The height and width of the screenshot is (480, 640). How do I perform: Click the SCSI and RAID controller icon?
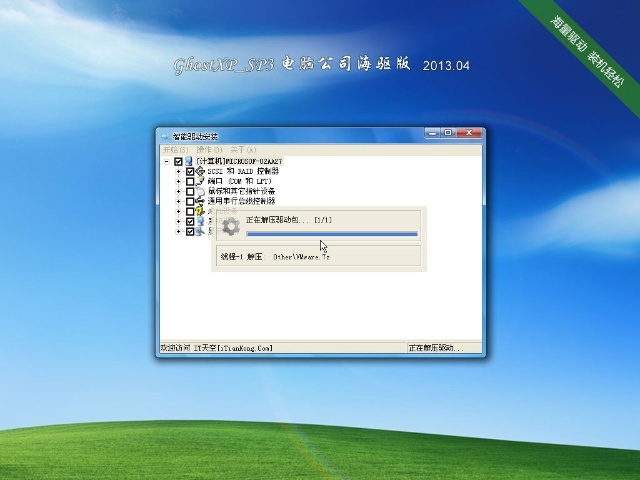(x=200, y=171)
